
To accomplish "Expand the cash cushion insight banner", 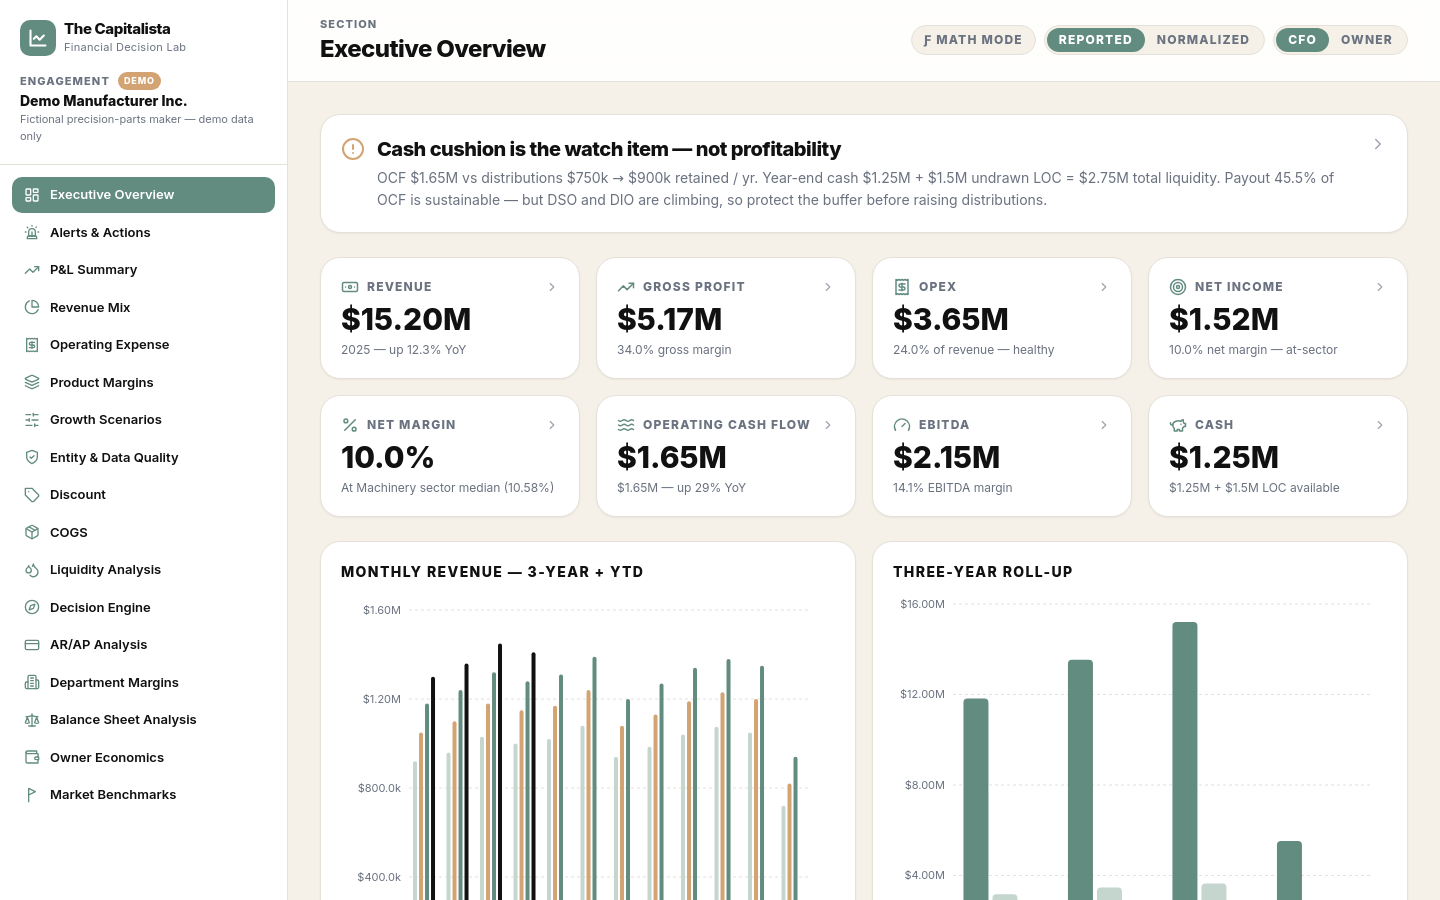I will click(x=1378, y=144).
